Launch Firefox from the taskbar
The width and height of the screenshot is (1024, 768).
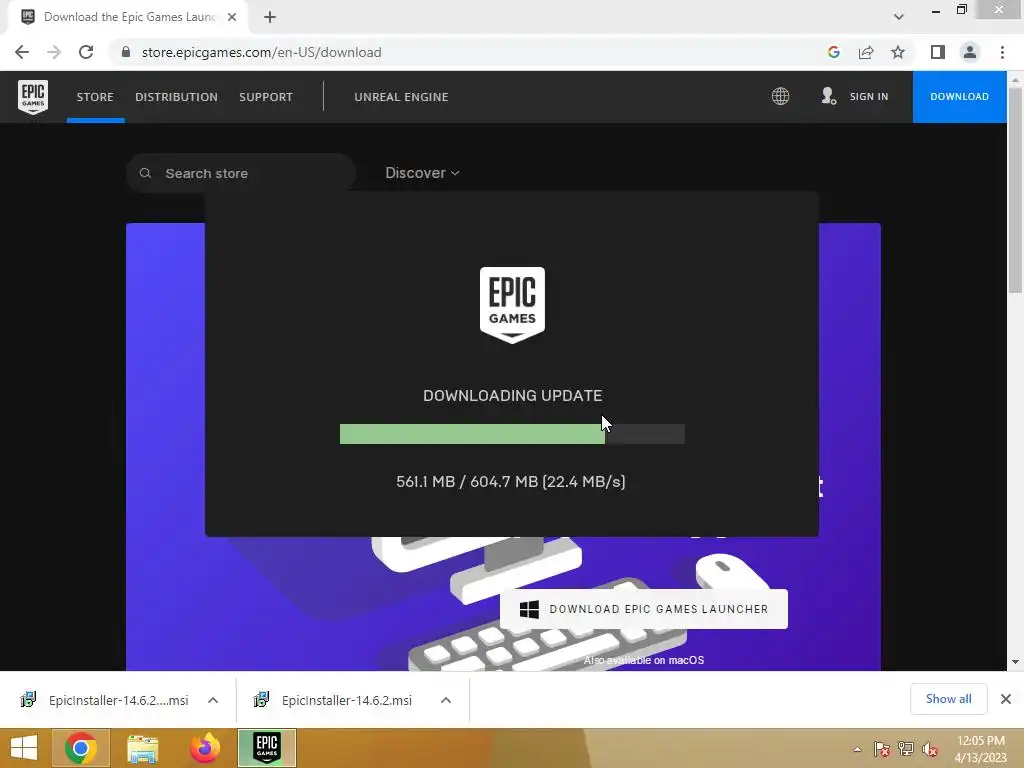[x=204, y=748]
